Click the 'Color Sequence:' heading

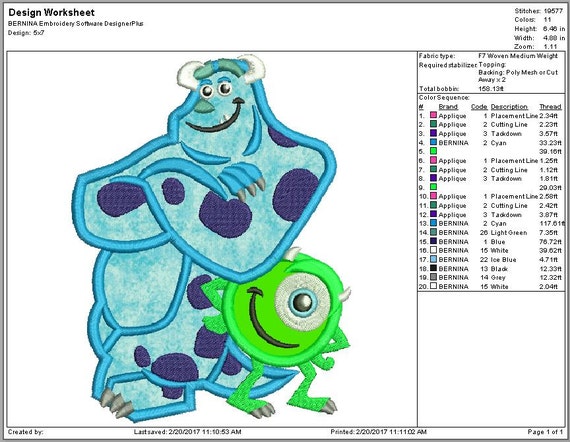point(444,98)
